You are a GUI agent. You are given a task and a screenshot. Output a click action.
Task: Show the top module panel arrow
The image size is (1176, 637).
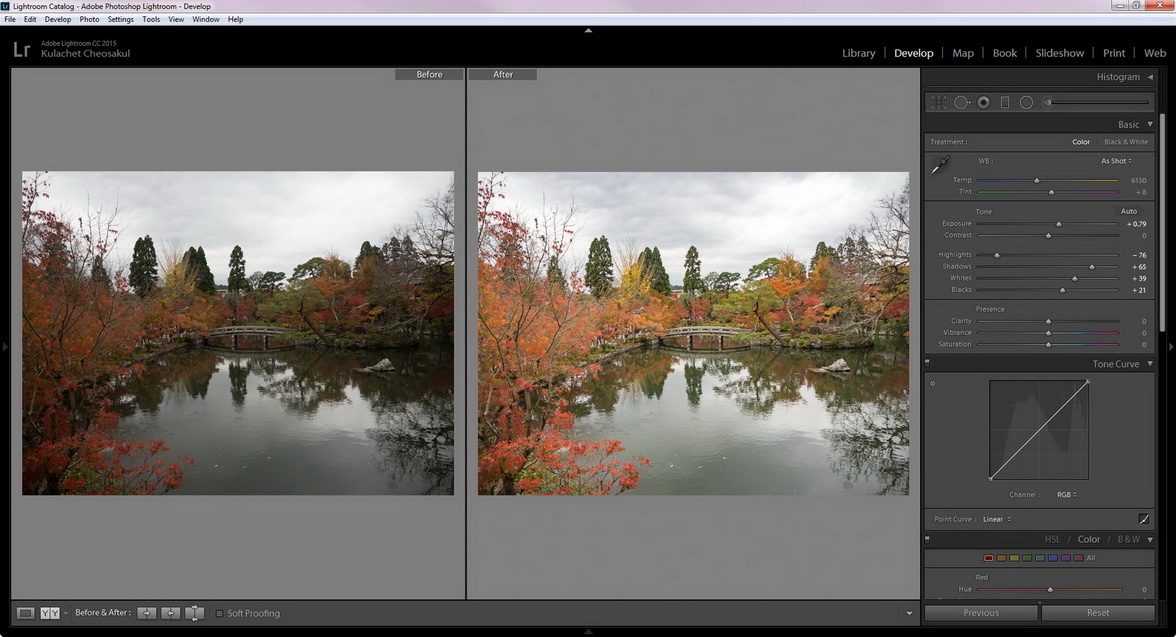click(x=588, y=31)
